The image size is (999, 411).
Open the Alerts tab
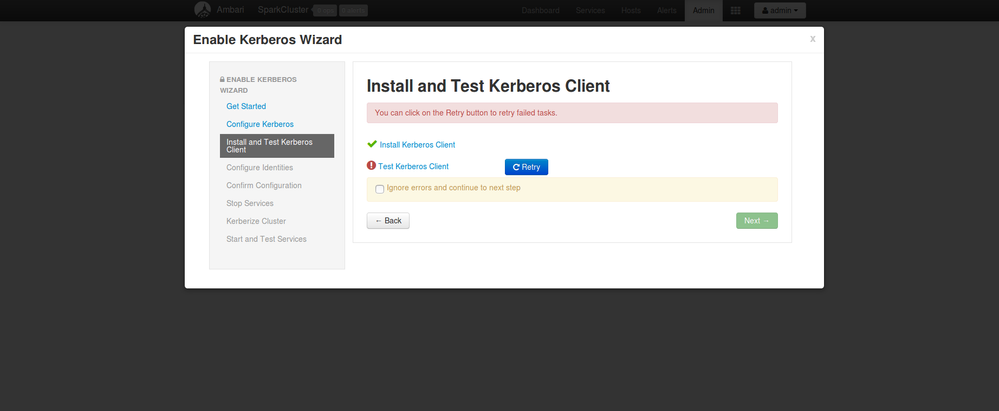point(667,10)
